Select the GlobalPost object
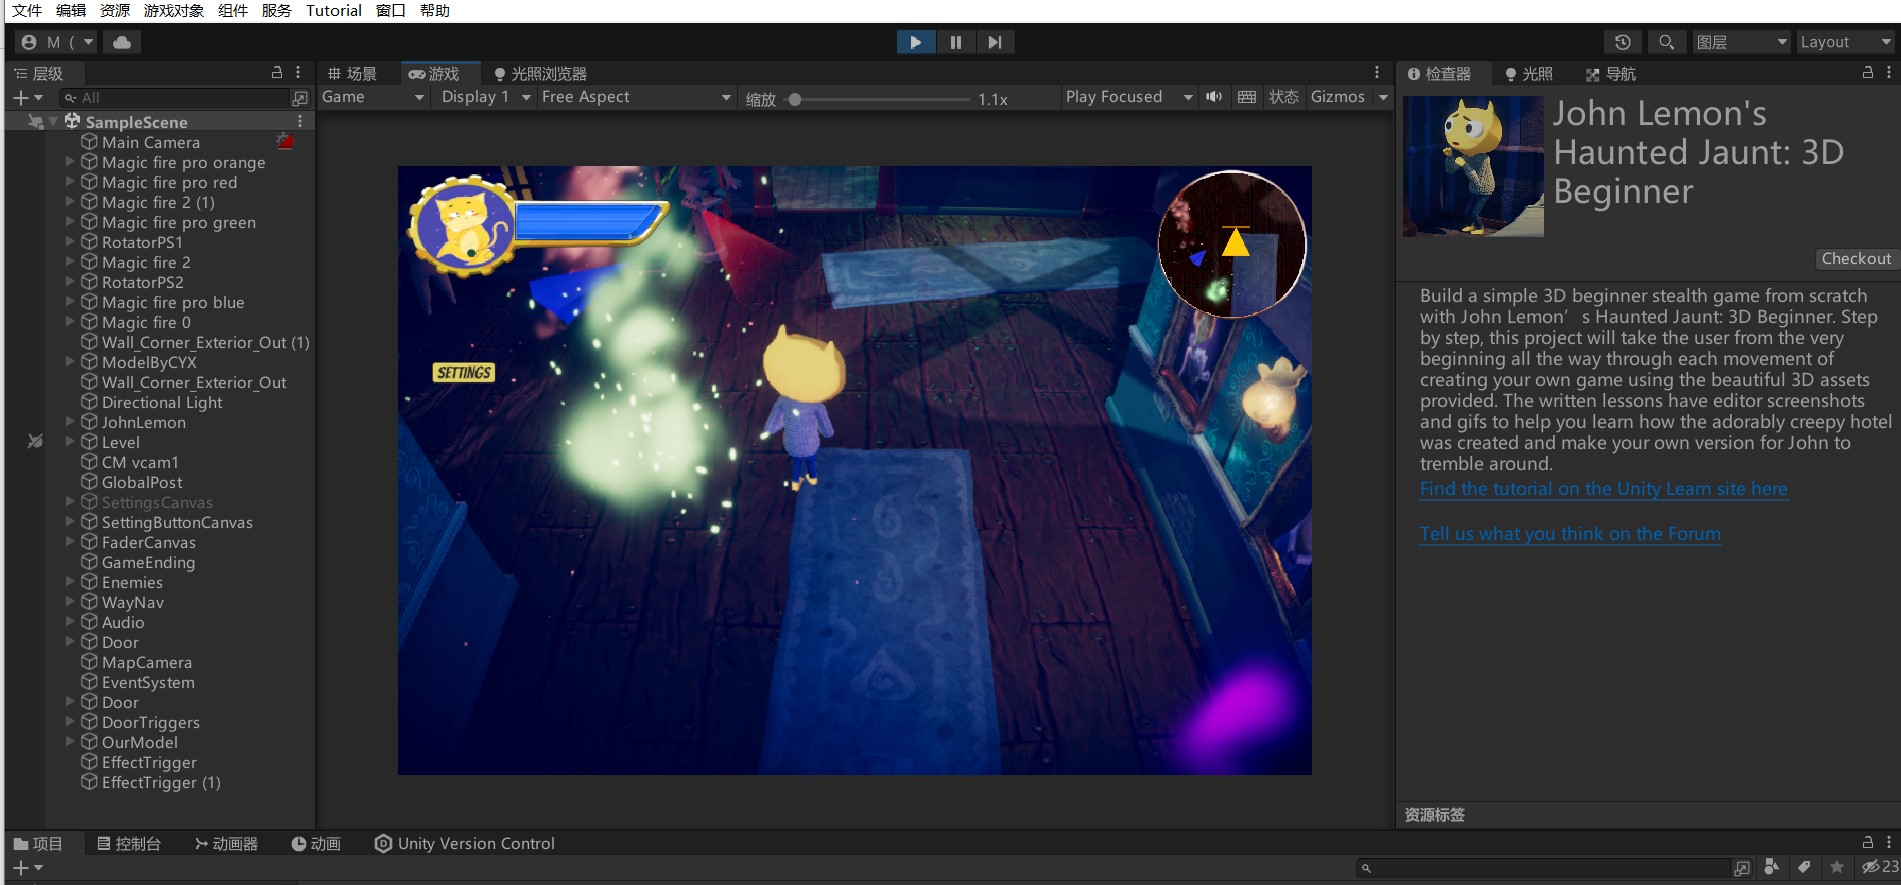This screenshot has width=1901, height=885. click(x=141, y=482)
